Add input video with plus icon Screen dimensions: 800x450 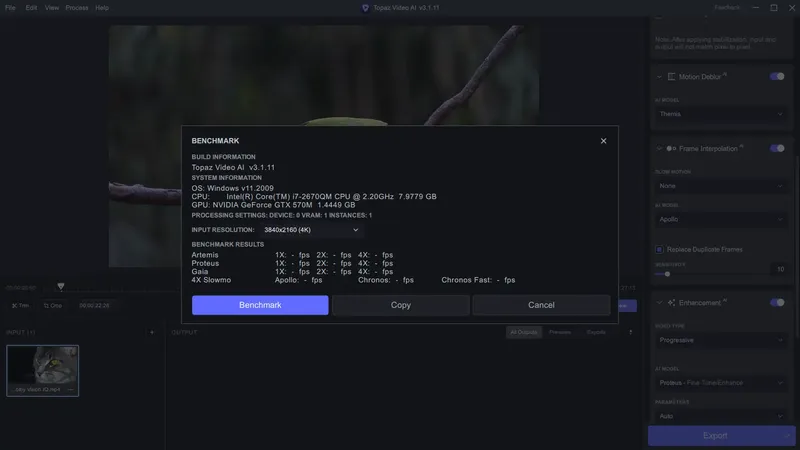(x=152, y=332)
